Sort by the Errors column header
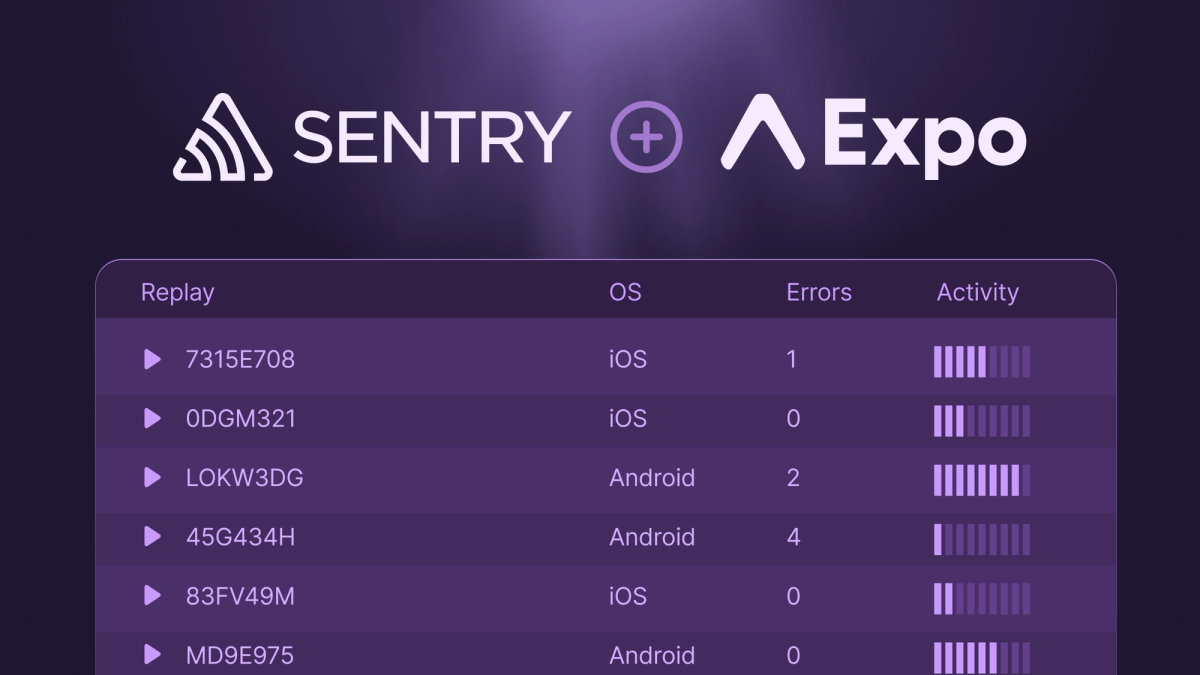This screenshot has width=1200, height=675. click(x=819, y=291)
